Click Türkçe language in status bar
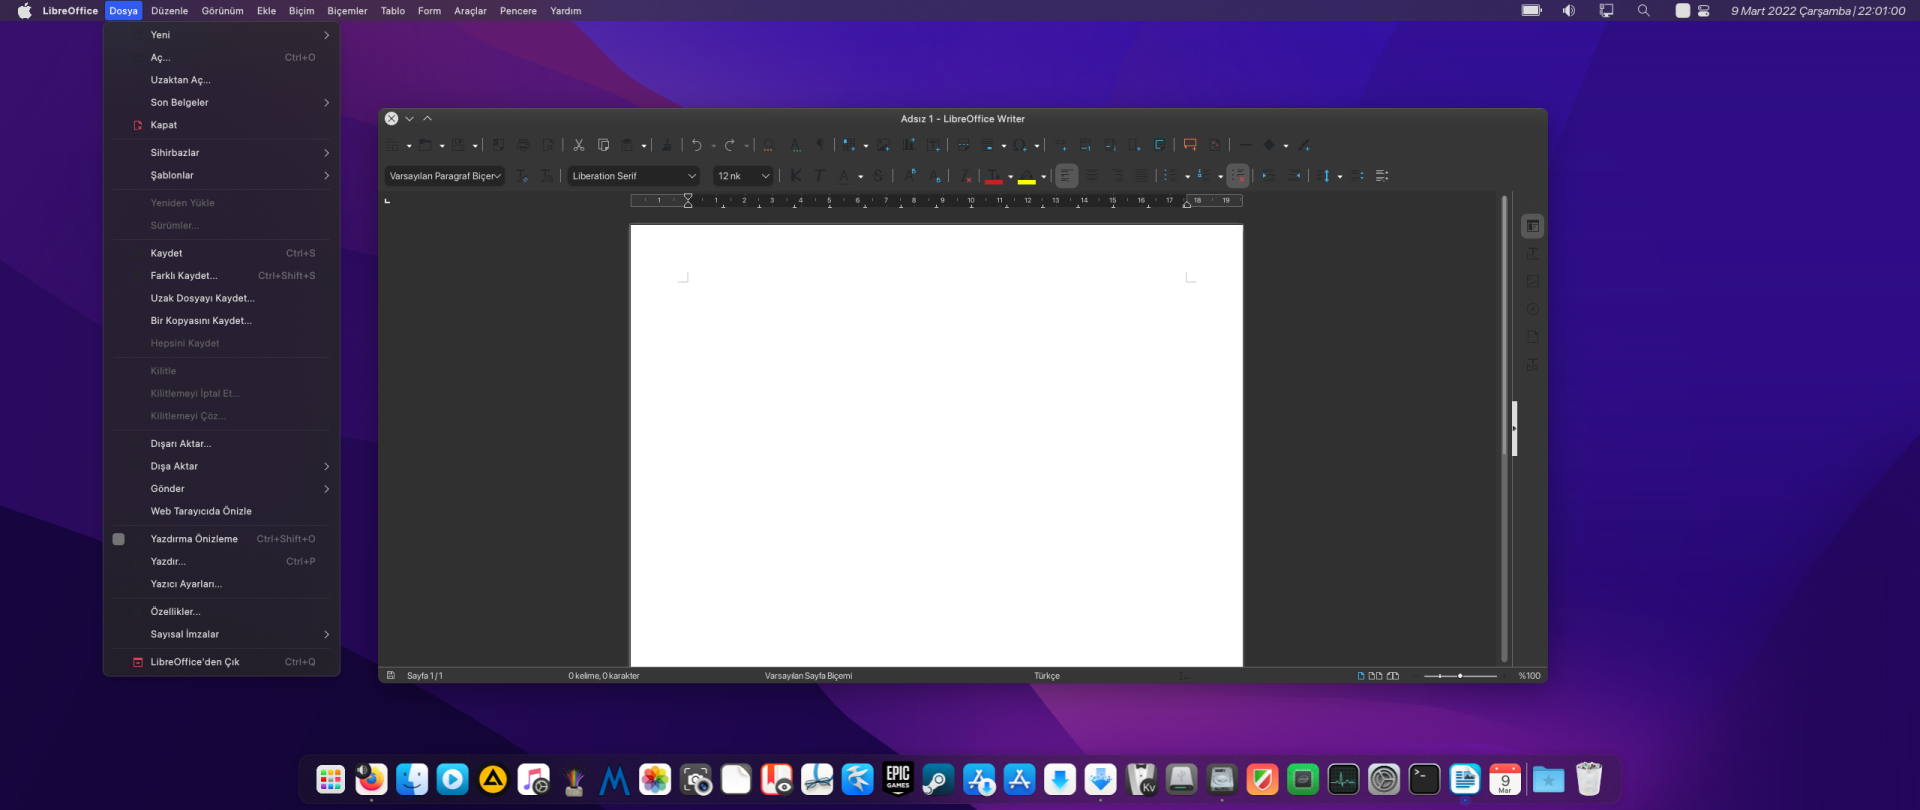This screenshot has height=810, width=1920. pyautogui.click(x=1047, y=676)
